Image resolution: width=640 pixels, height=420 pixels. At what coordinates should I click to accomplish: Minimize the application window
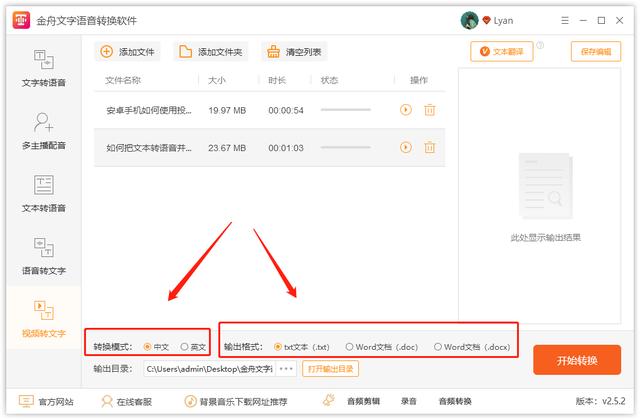[583, 20]
